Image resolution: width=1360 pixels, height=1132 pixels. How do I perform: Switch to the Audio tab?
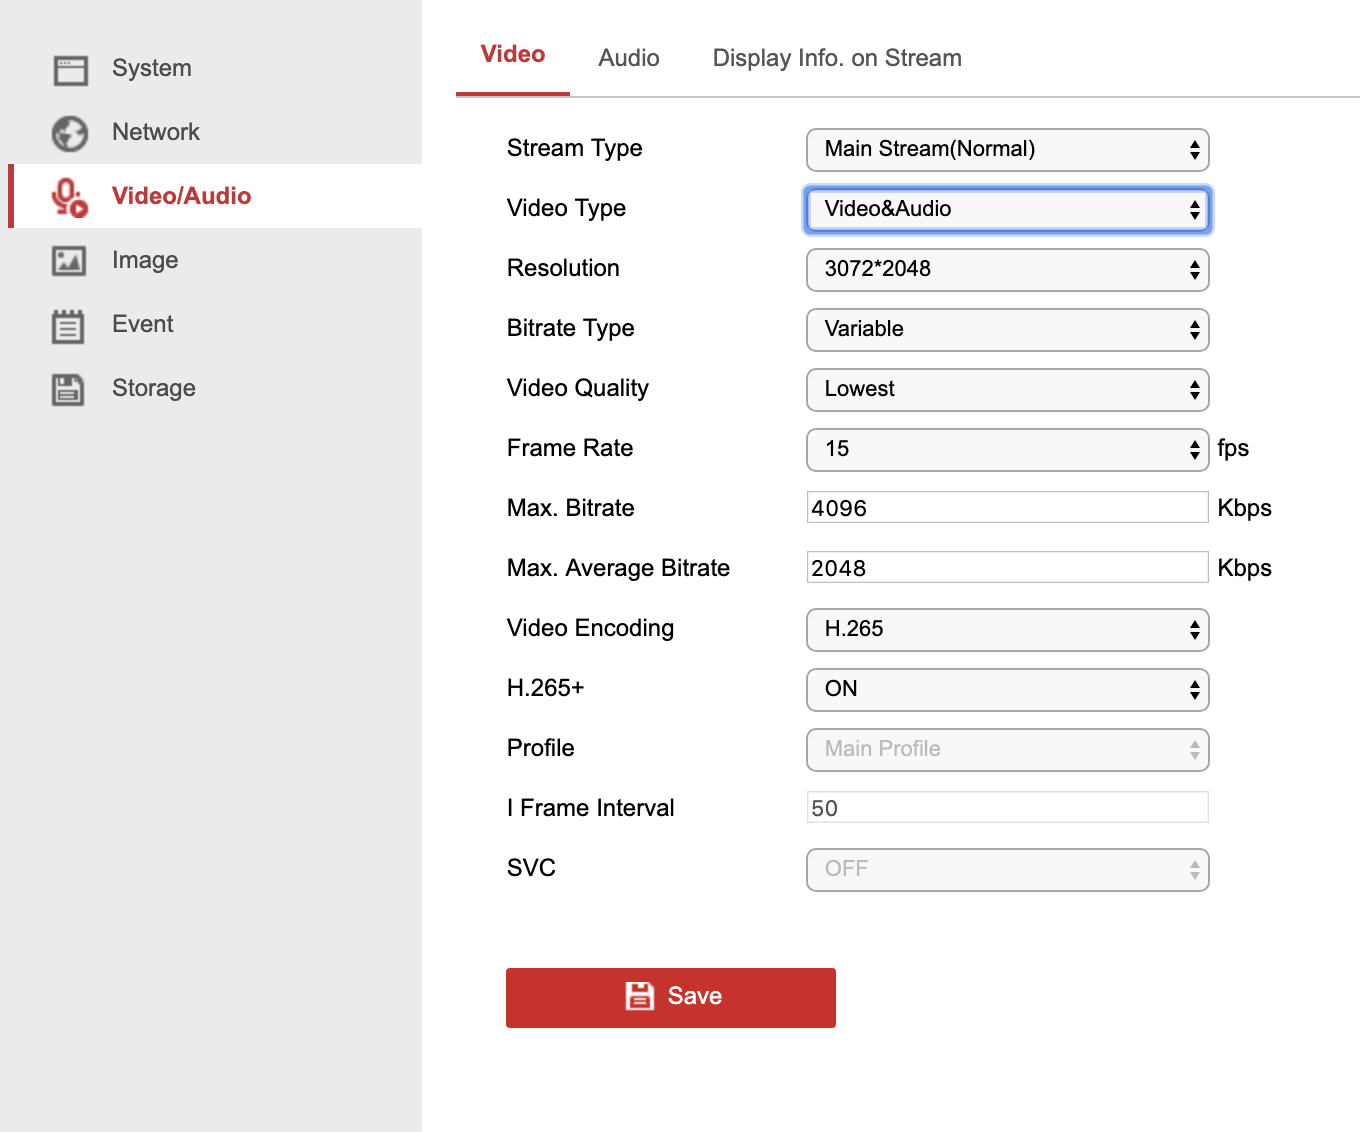(x=628, y=58)
